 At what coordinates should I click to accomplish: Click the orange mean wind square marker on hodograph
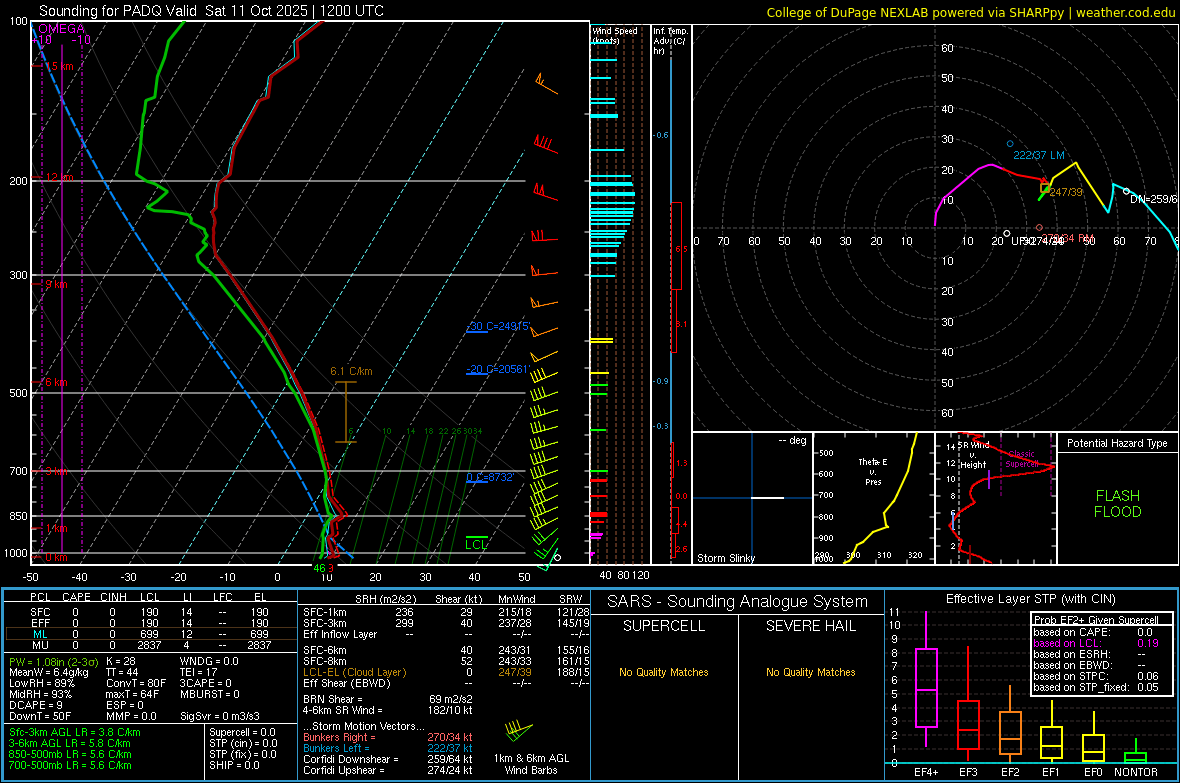(1045, 188)
